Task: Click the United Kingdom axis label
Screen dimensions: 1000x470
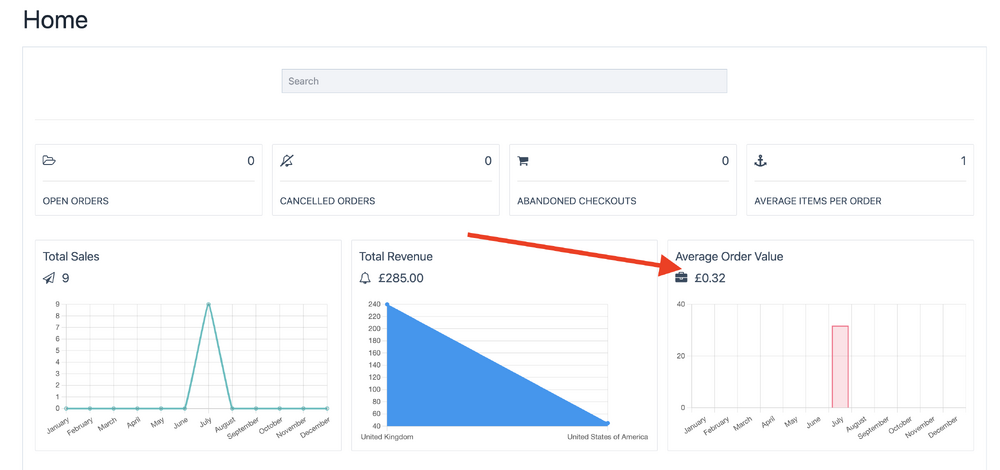Action: coord(387,437)
